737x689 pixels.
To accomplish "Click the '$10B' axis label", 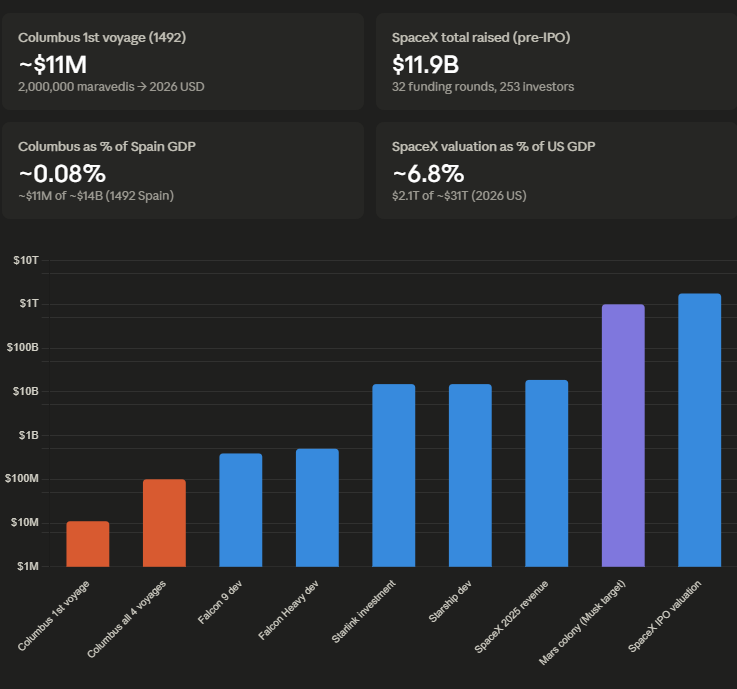I will coord(26,391).
